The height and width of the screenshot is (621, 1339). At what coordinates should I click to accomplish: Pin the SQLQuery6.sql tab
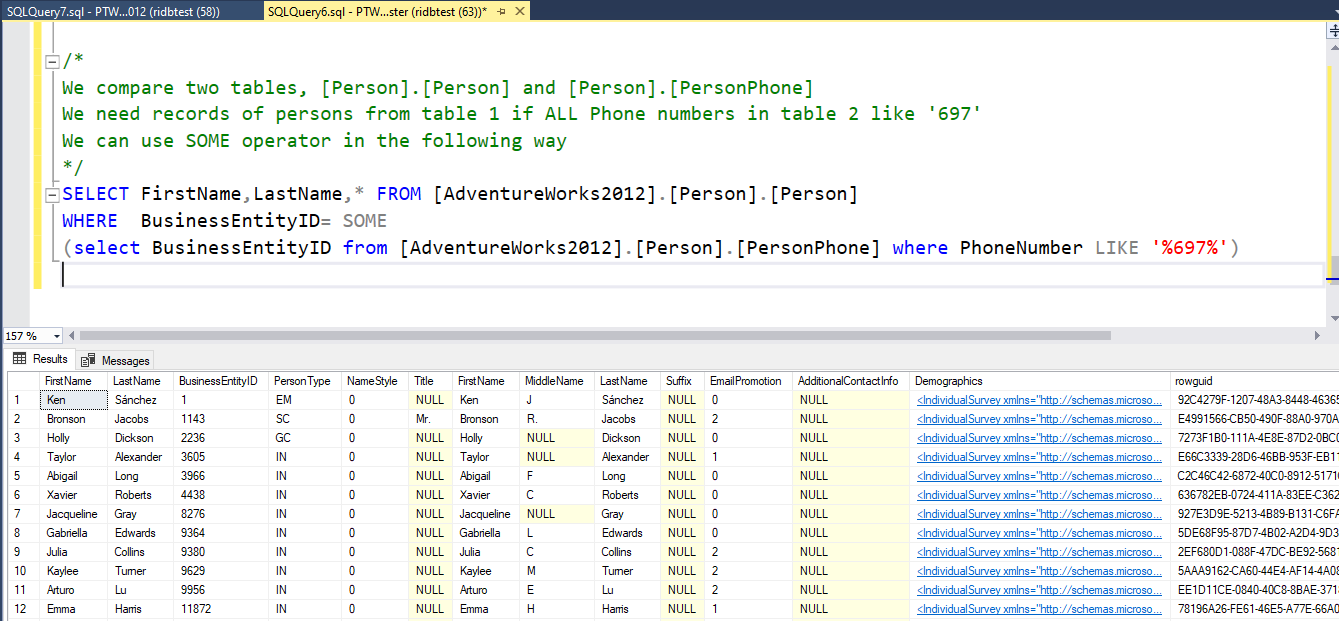pos(502,11)
